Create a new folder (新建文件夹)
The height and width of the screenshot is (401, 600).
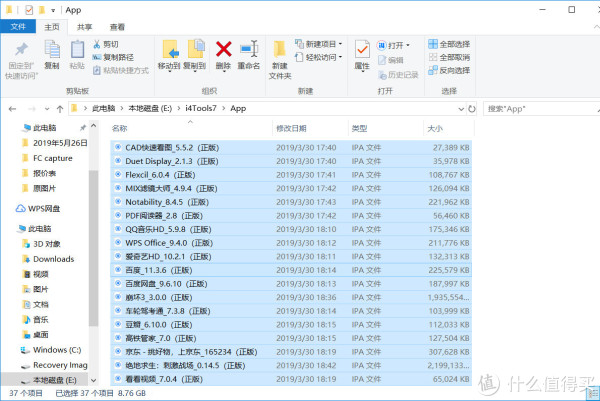point(280,59)
